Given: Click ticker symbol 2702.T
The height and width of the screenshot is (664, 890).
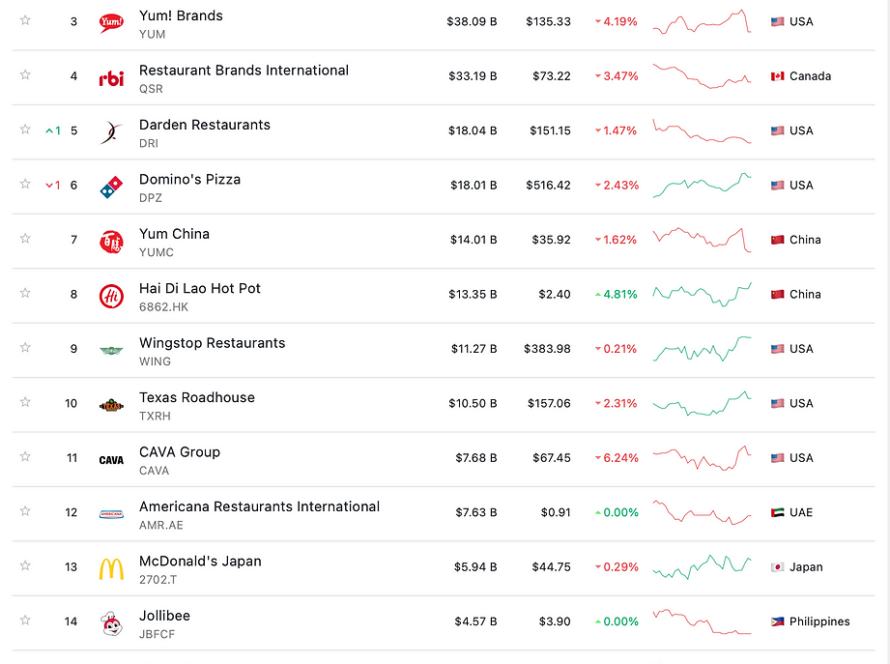Looking at the screenshot, I should (x=158, y=580).
